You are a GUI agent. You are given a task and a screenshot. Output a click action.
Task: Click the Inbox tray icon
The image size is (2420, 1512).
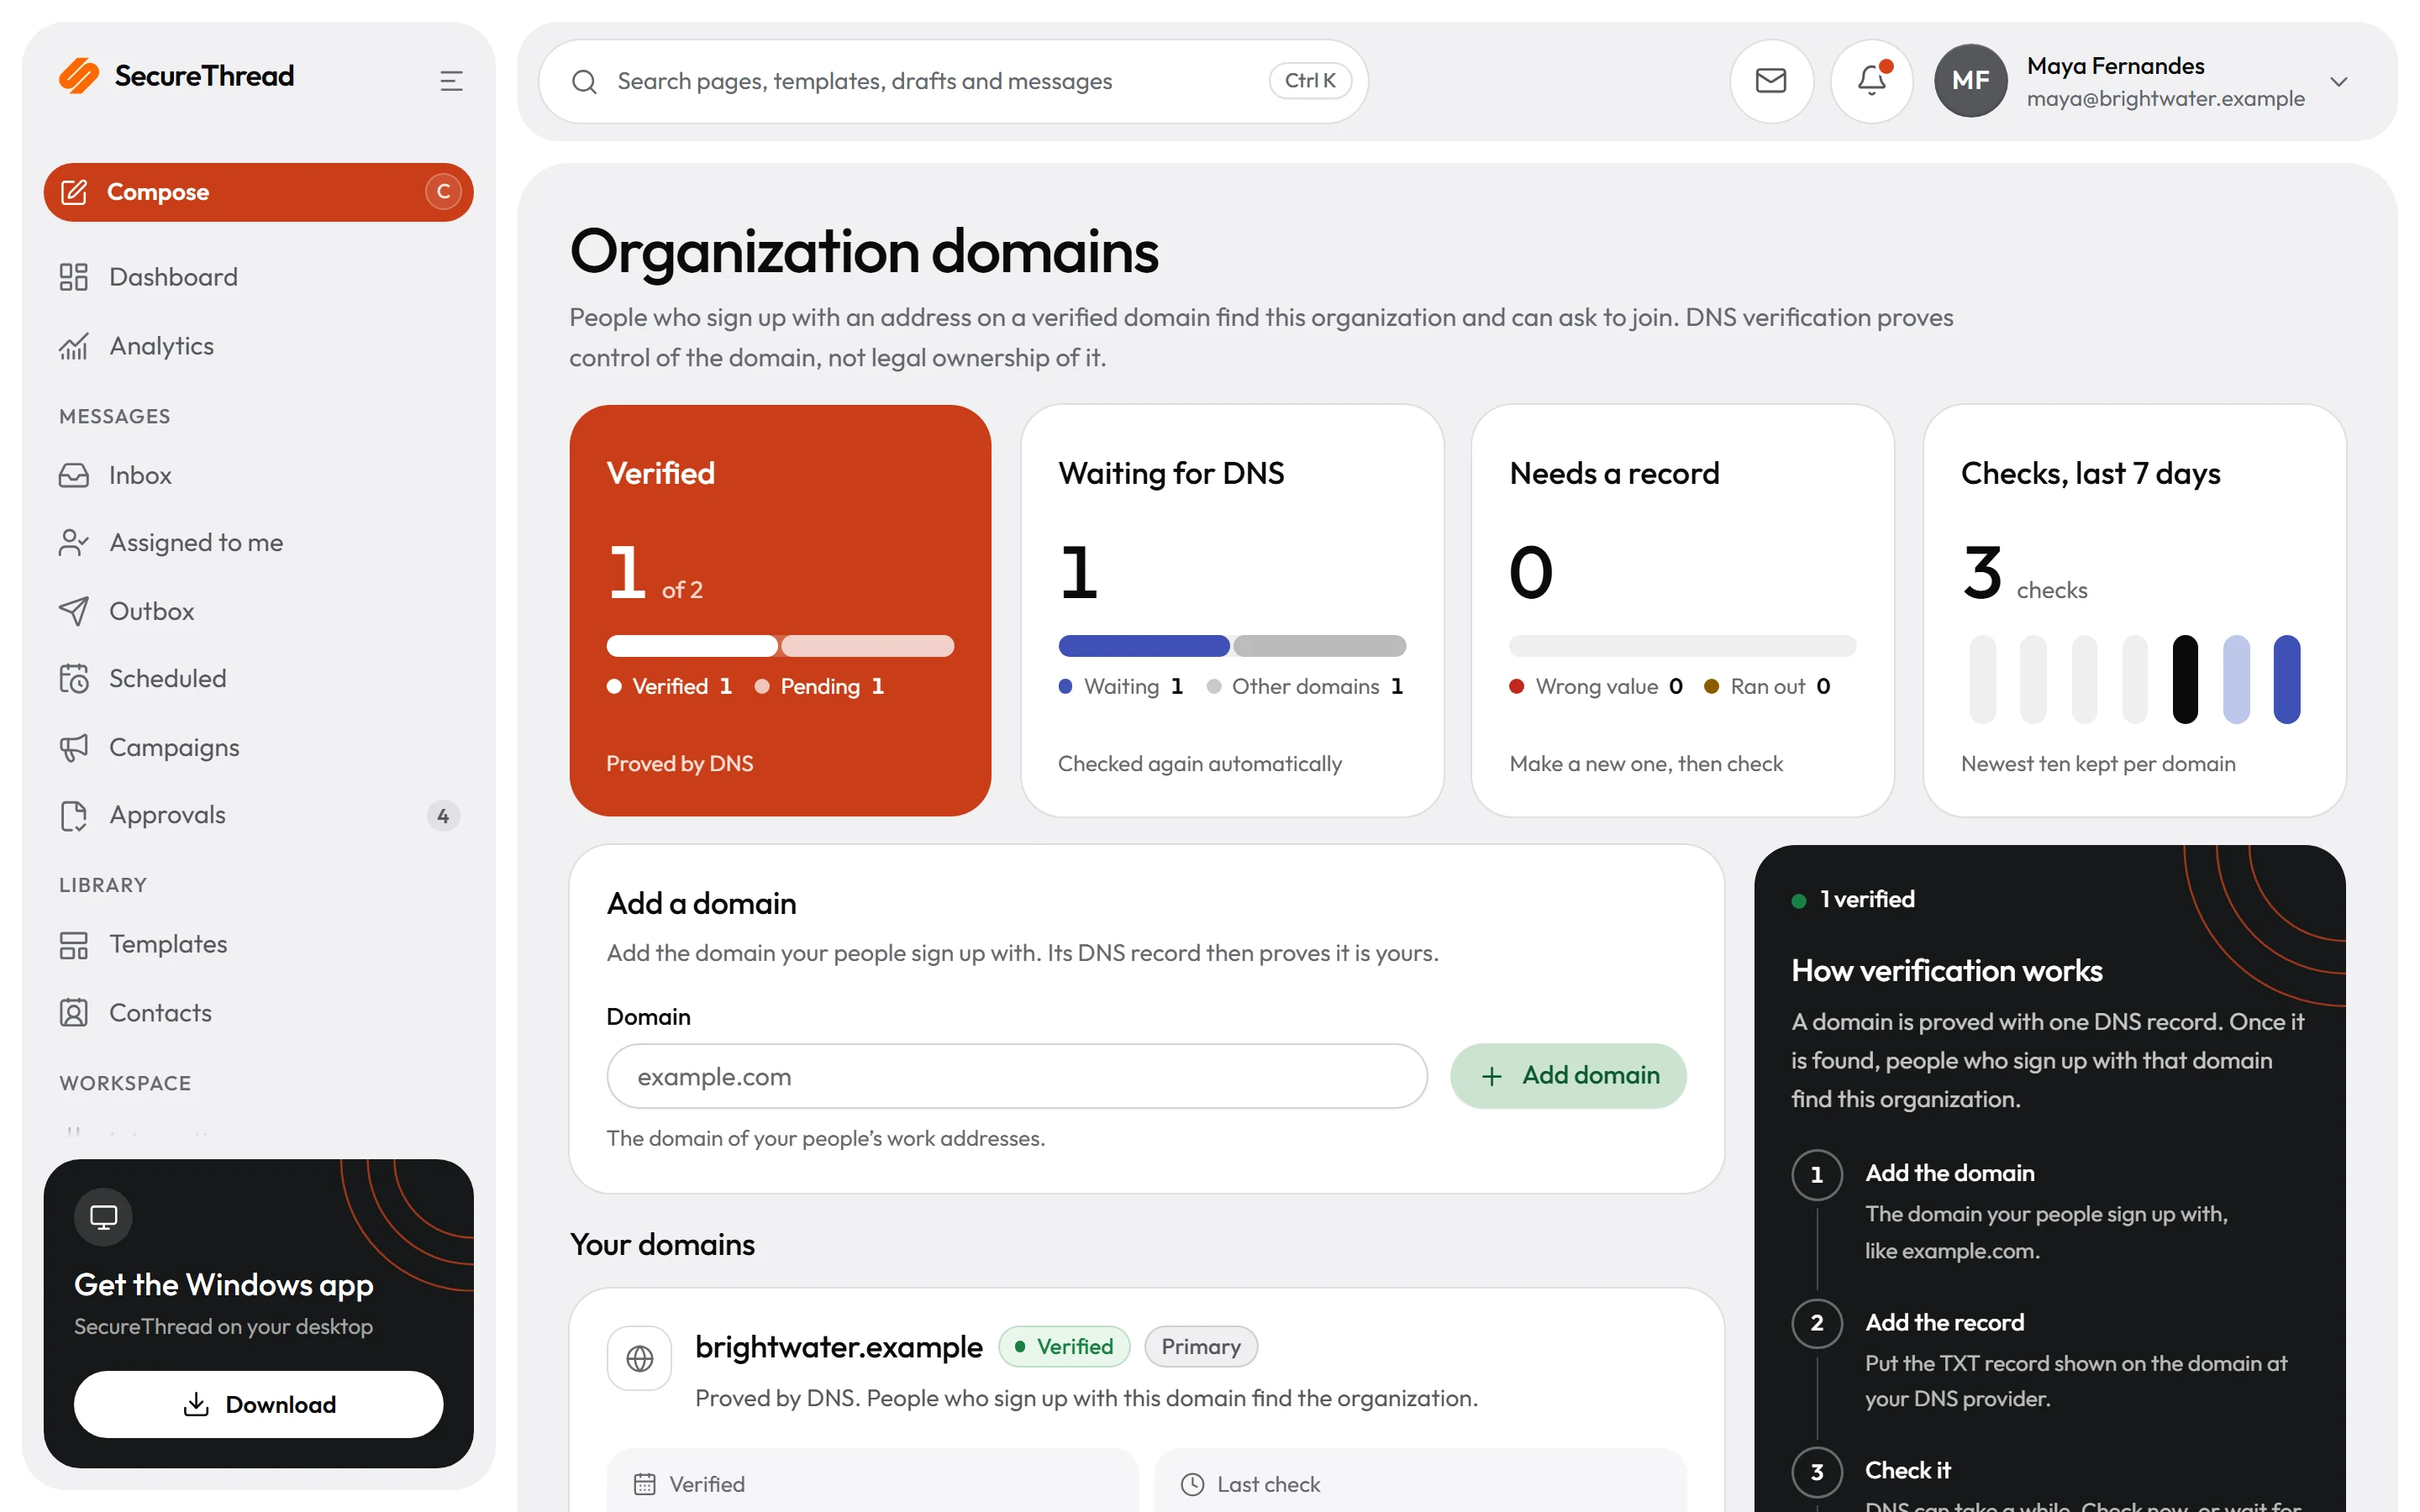pyautogui.click(x=74, y=475)
